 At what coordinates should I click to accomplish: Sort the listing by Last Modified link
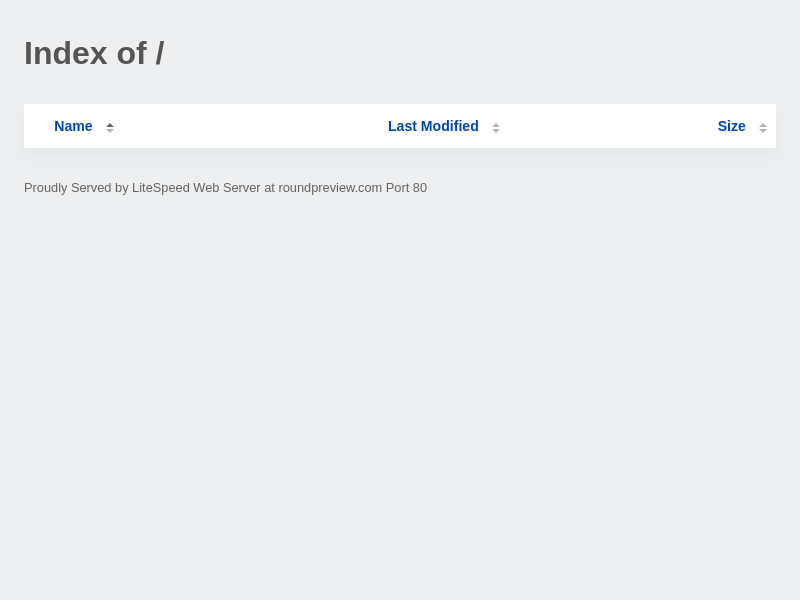(x=433, y=126)
